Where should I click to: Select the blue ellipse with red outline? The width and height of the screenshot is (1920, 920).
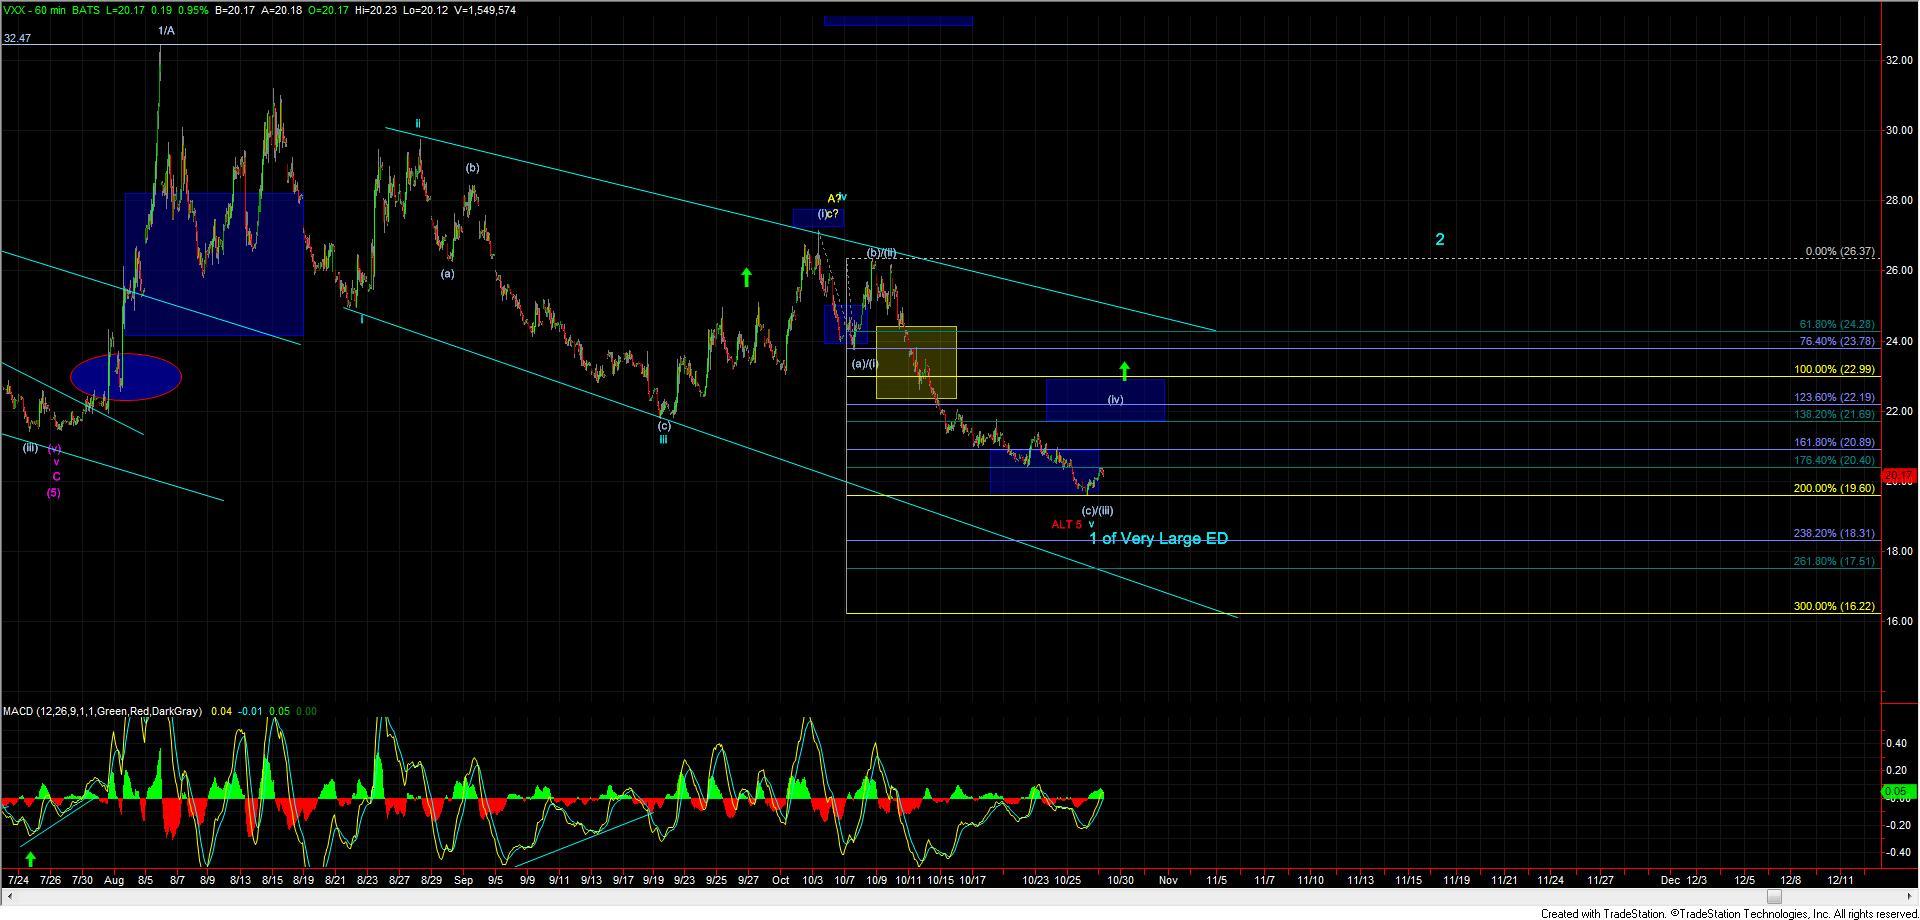pos(126,377)
